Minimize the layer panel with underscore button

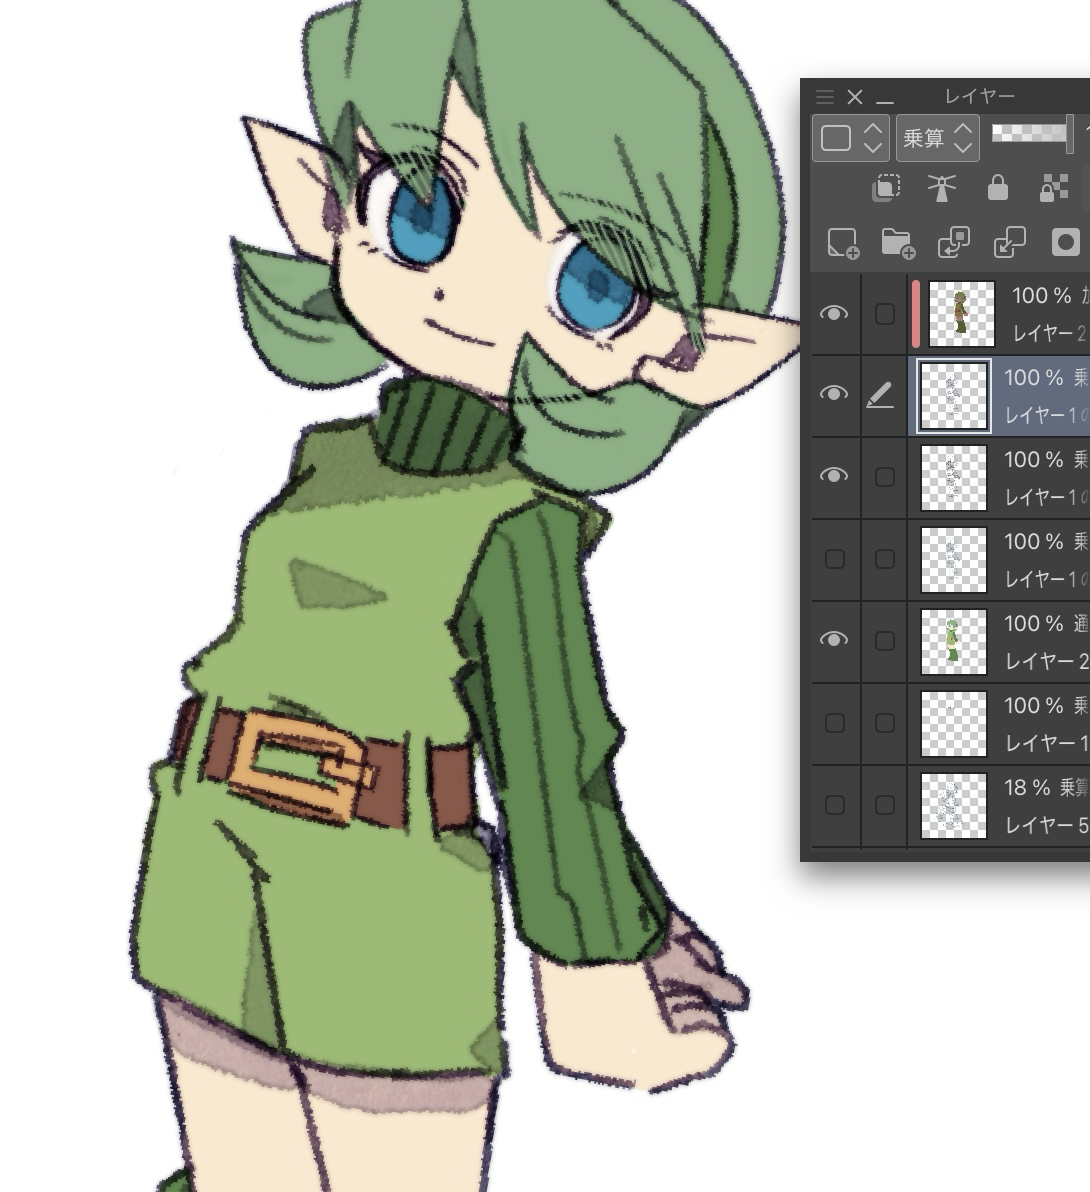point(885,98)
